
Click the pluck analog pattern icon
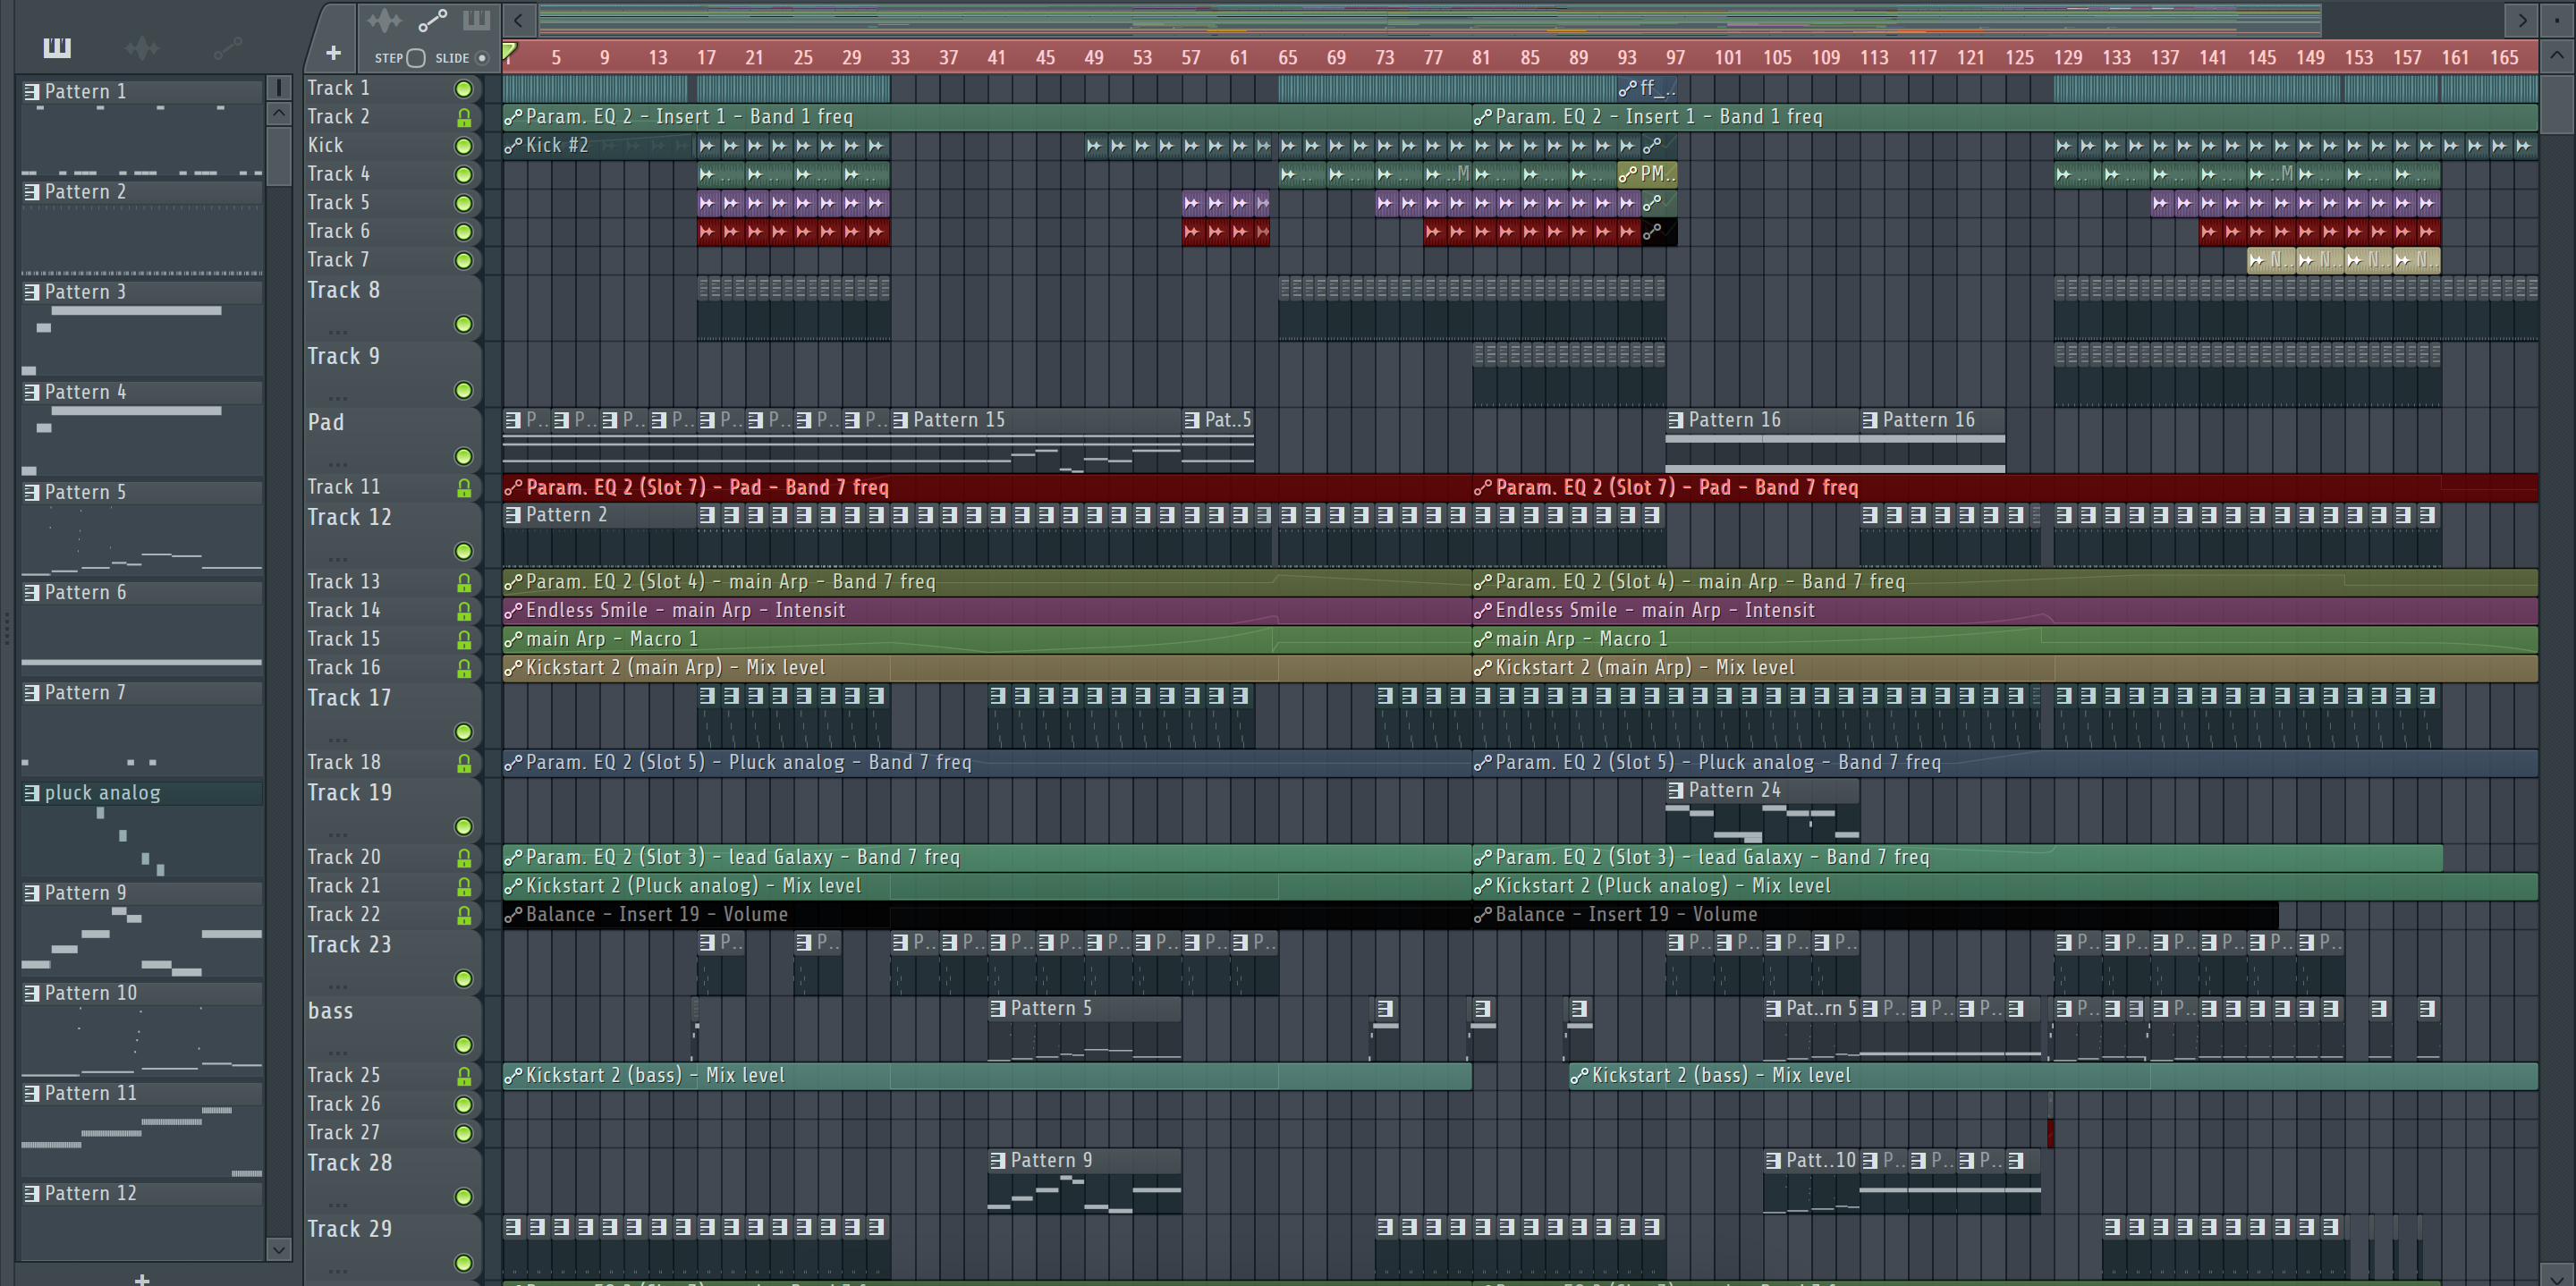coord(32,793)
